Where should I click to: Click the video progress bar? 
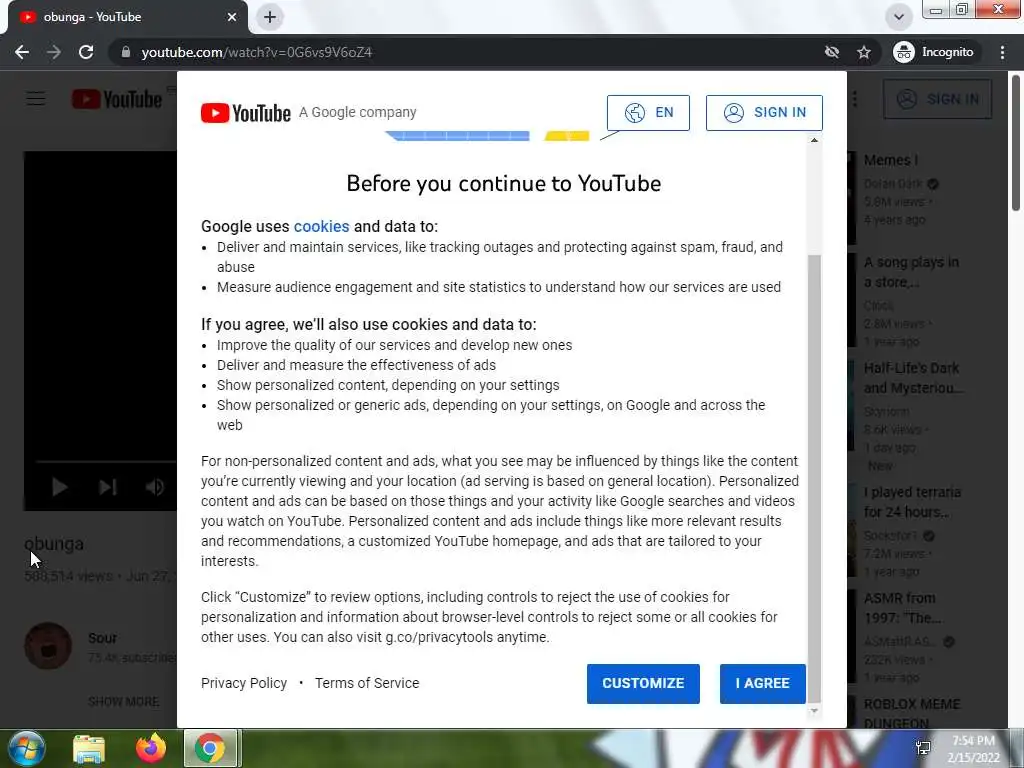106,462
